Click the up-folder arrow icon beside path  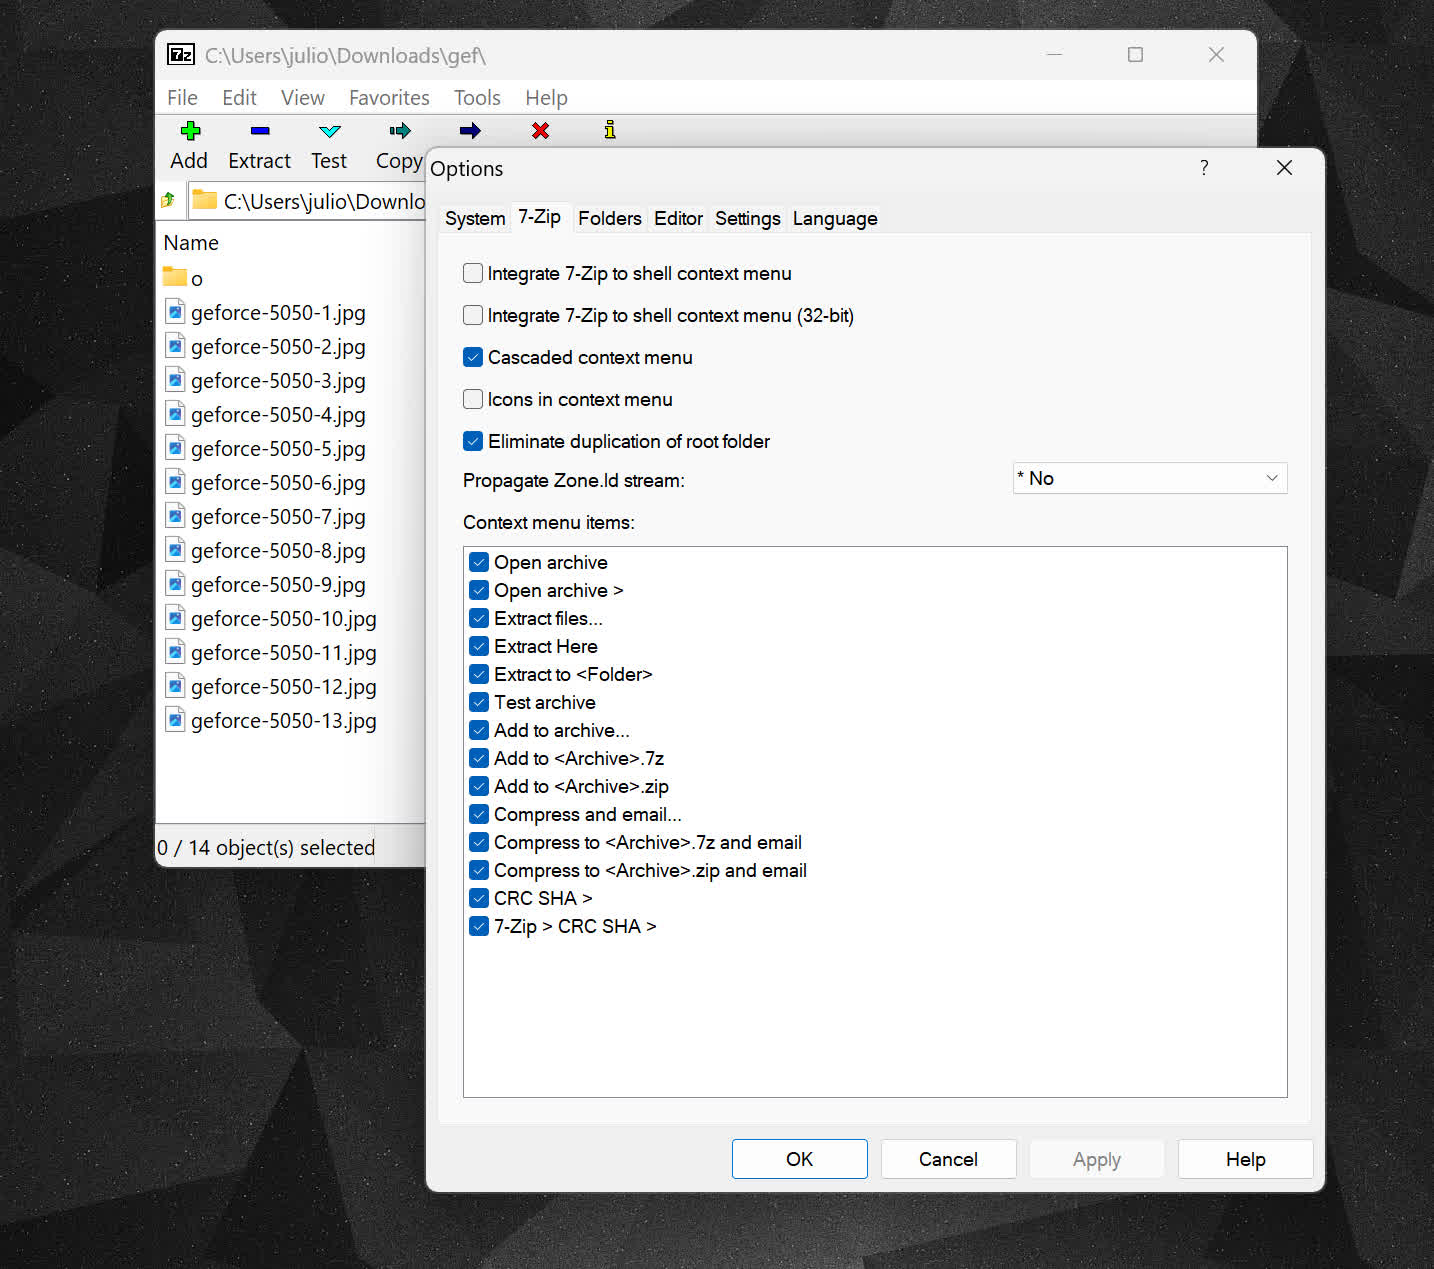click(168, 200)
